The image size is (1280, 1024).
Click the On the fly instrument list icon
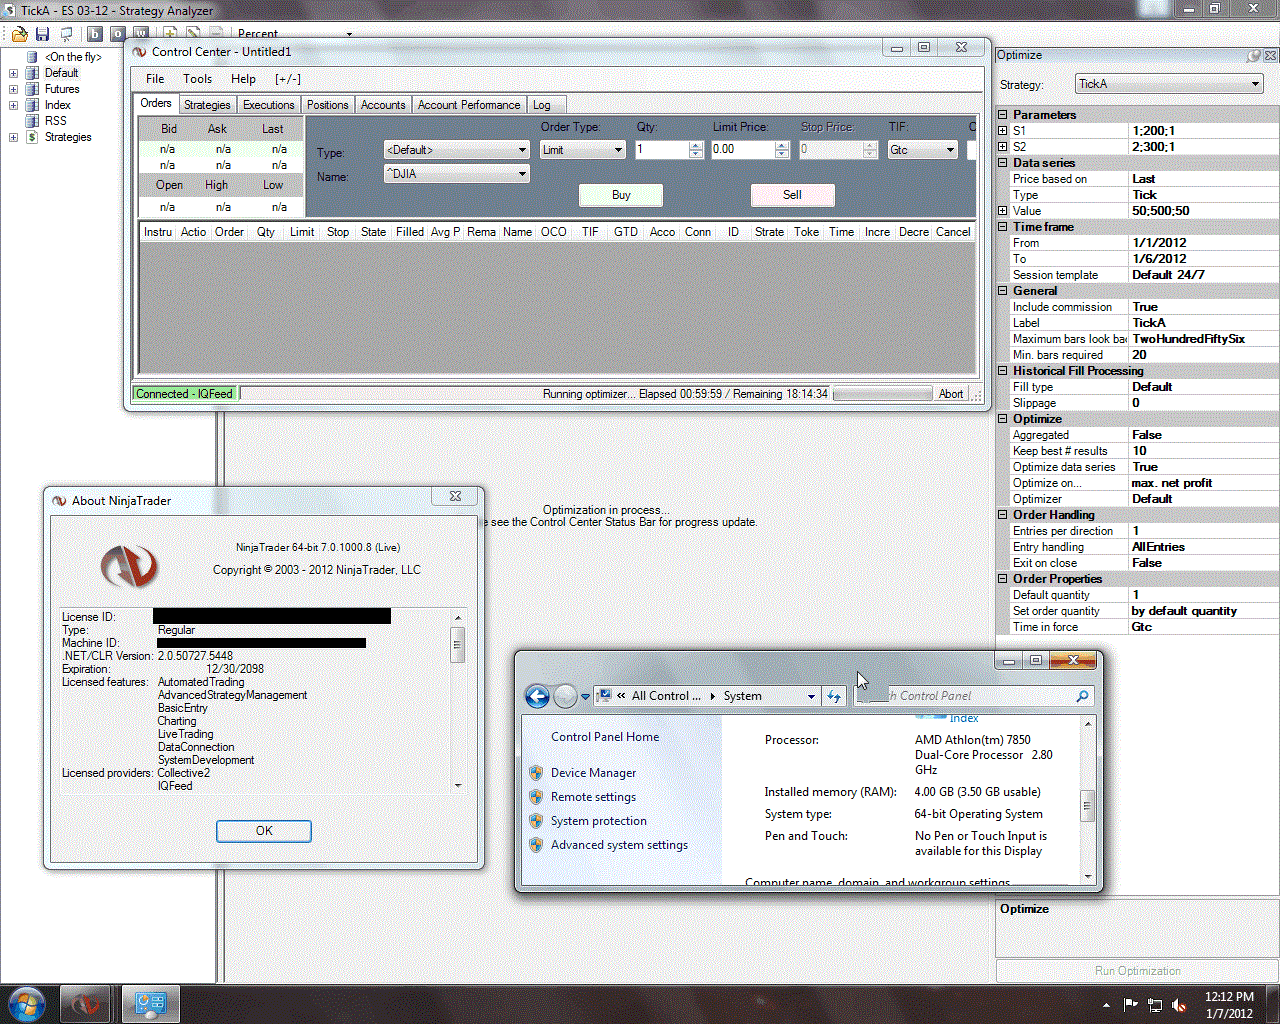[32, 57]
